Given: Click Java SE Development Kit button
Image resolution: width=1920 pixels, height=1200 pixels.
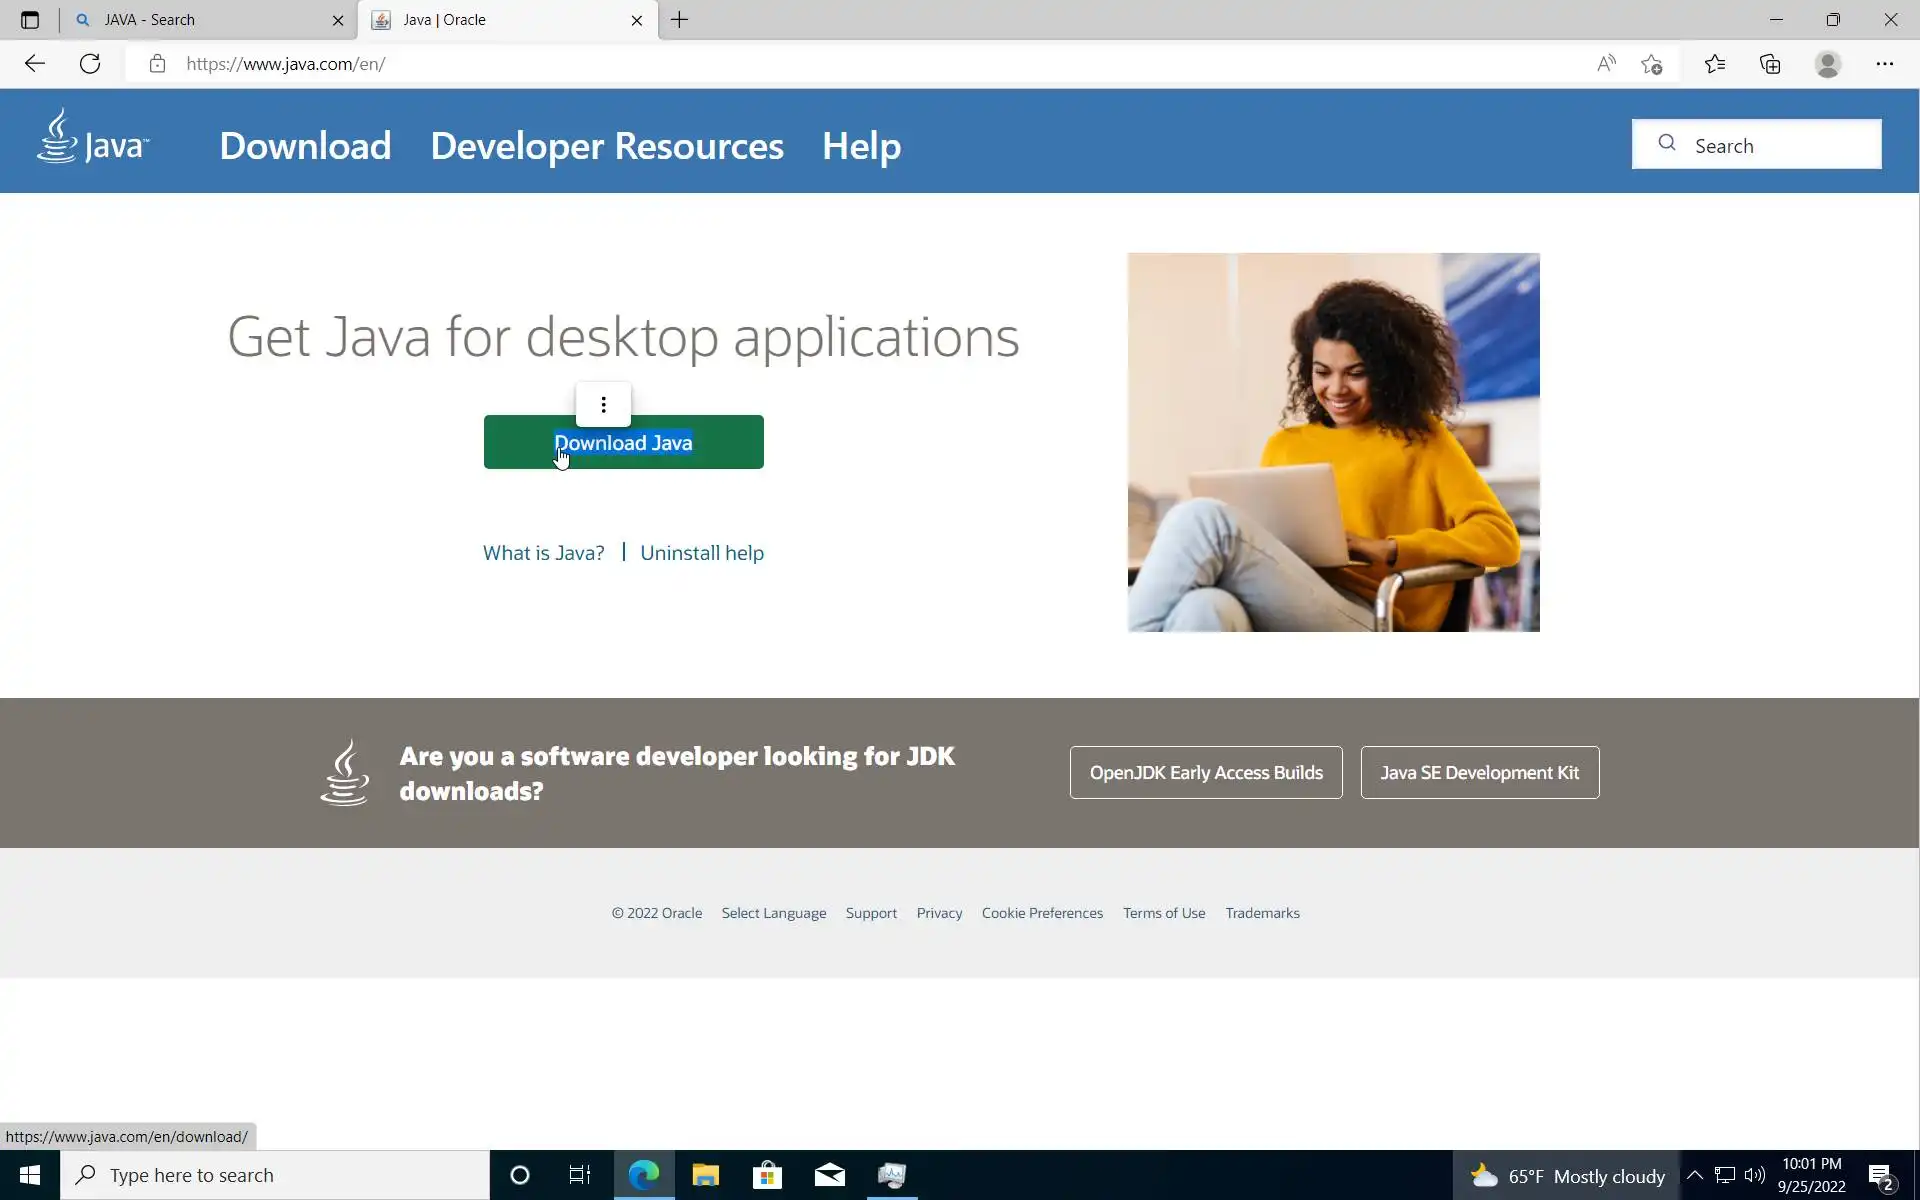Looking at the screenshot, I should point(1479,773).
